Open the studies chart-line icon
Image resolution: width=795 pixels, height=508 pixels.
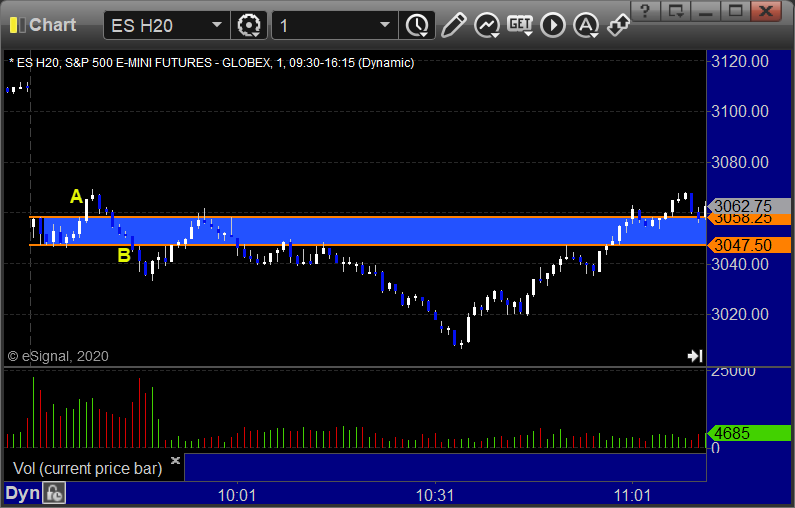(x=487, y=25)
